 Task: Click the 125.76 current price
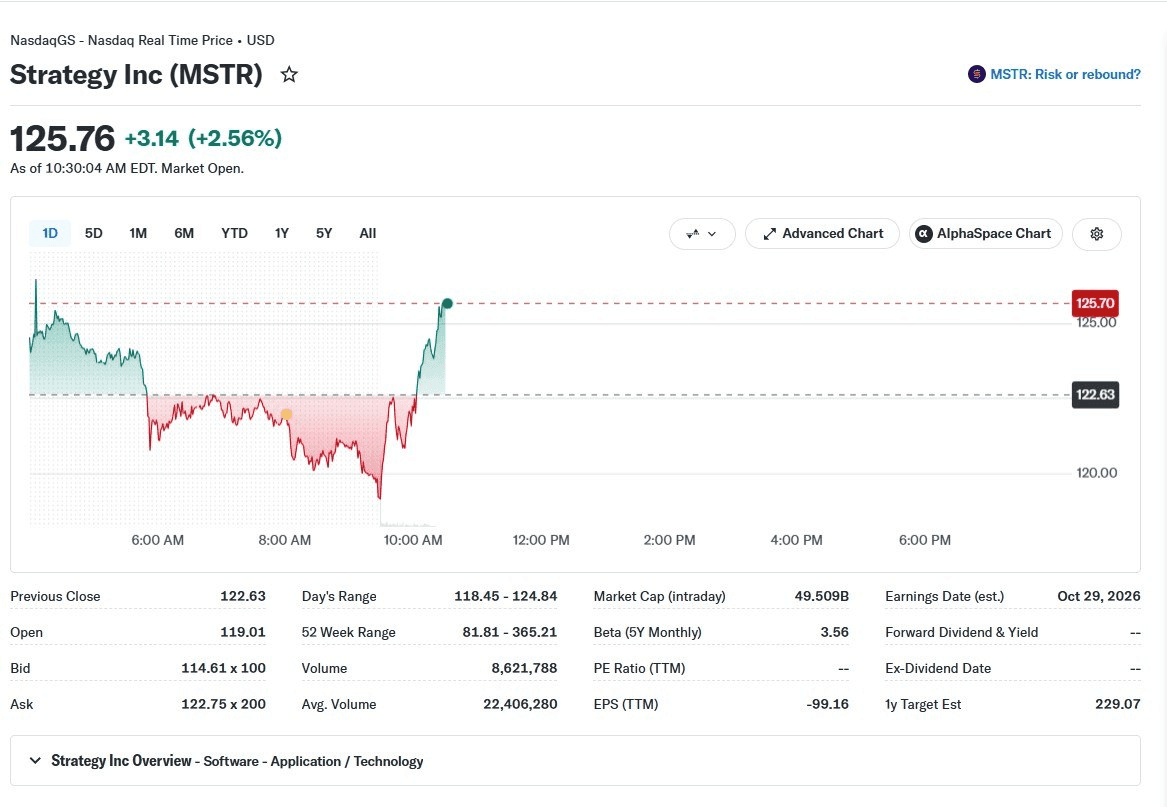(x=63, y=138)
